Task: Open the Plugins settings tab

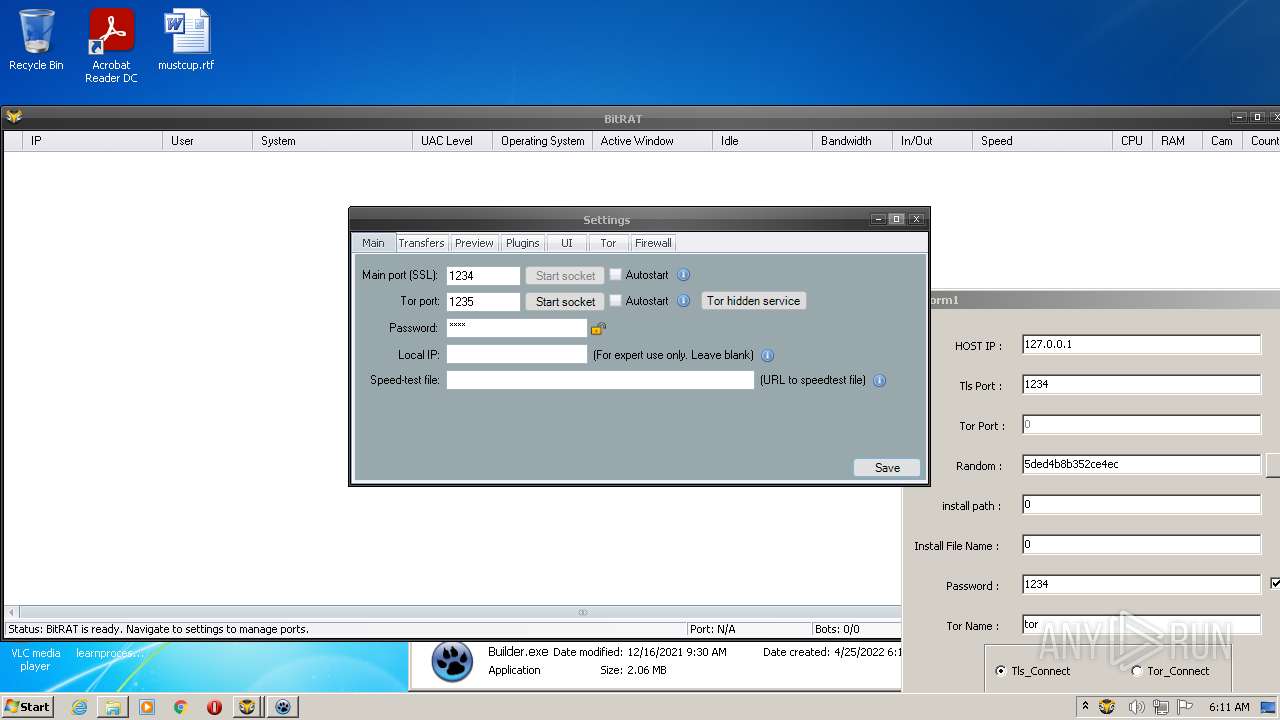Action: tap(522, 243)
